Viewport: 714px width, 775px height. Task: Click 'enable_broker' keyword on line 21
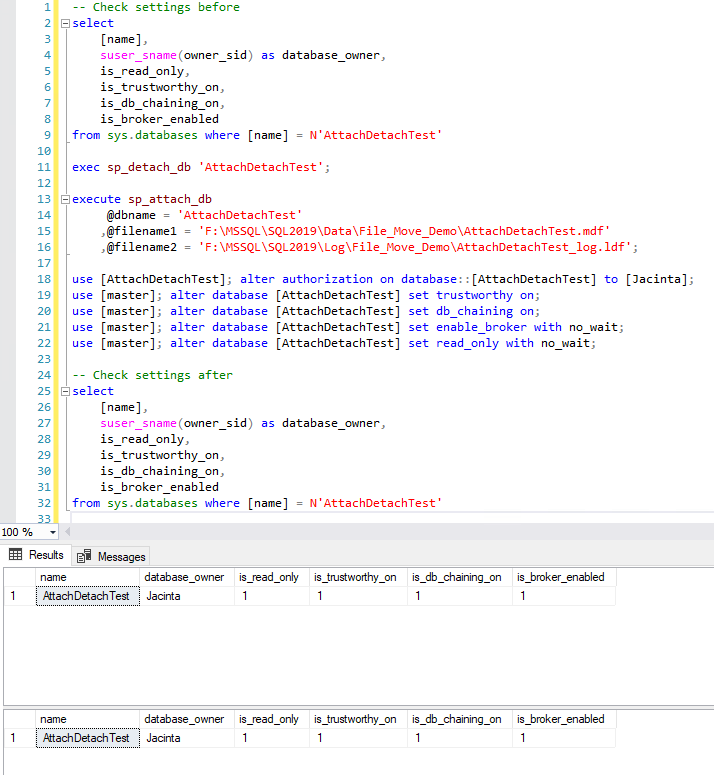click(481, 327)
